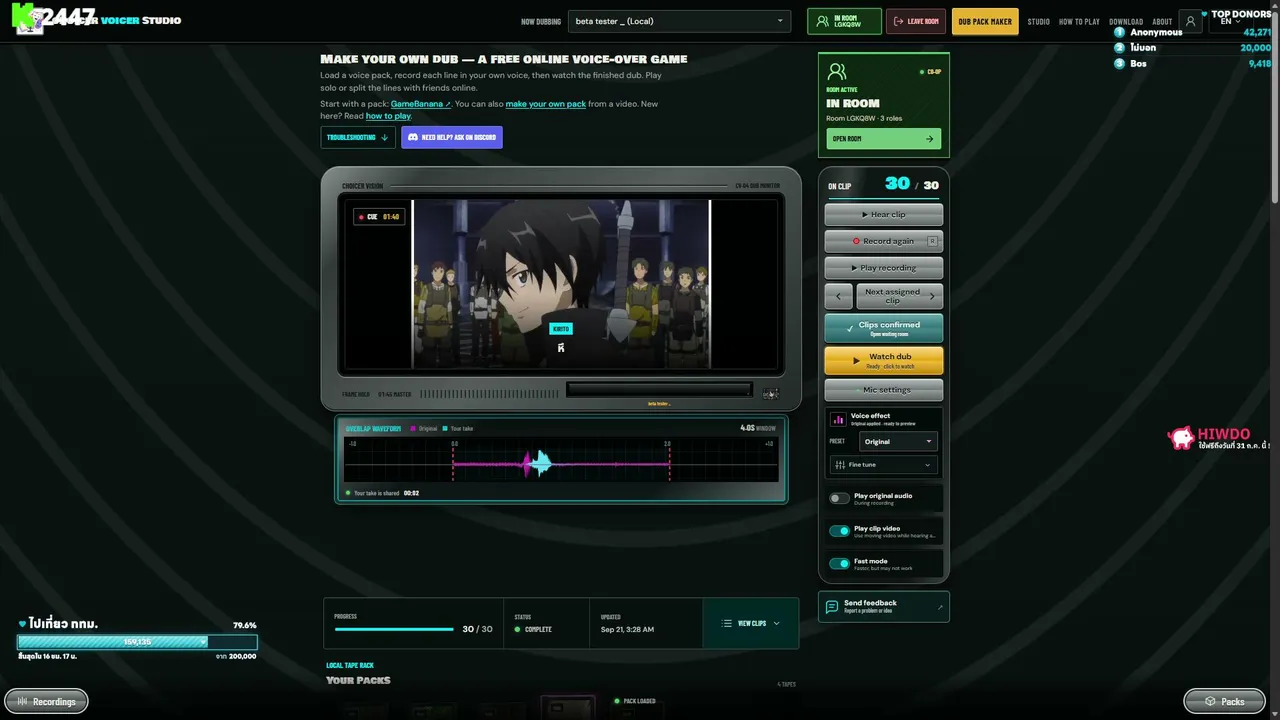Screen dimensions: 1280x720
Task: Open the How to Play page
Action: 1079,21
